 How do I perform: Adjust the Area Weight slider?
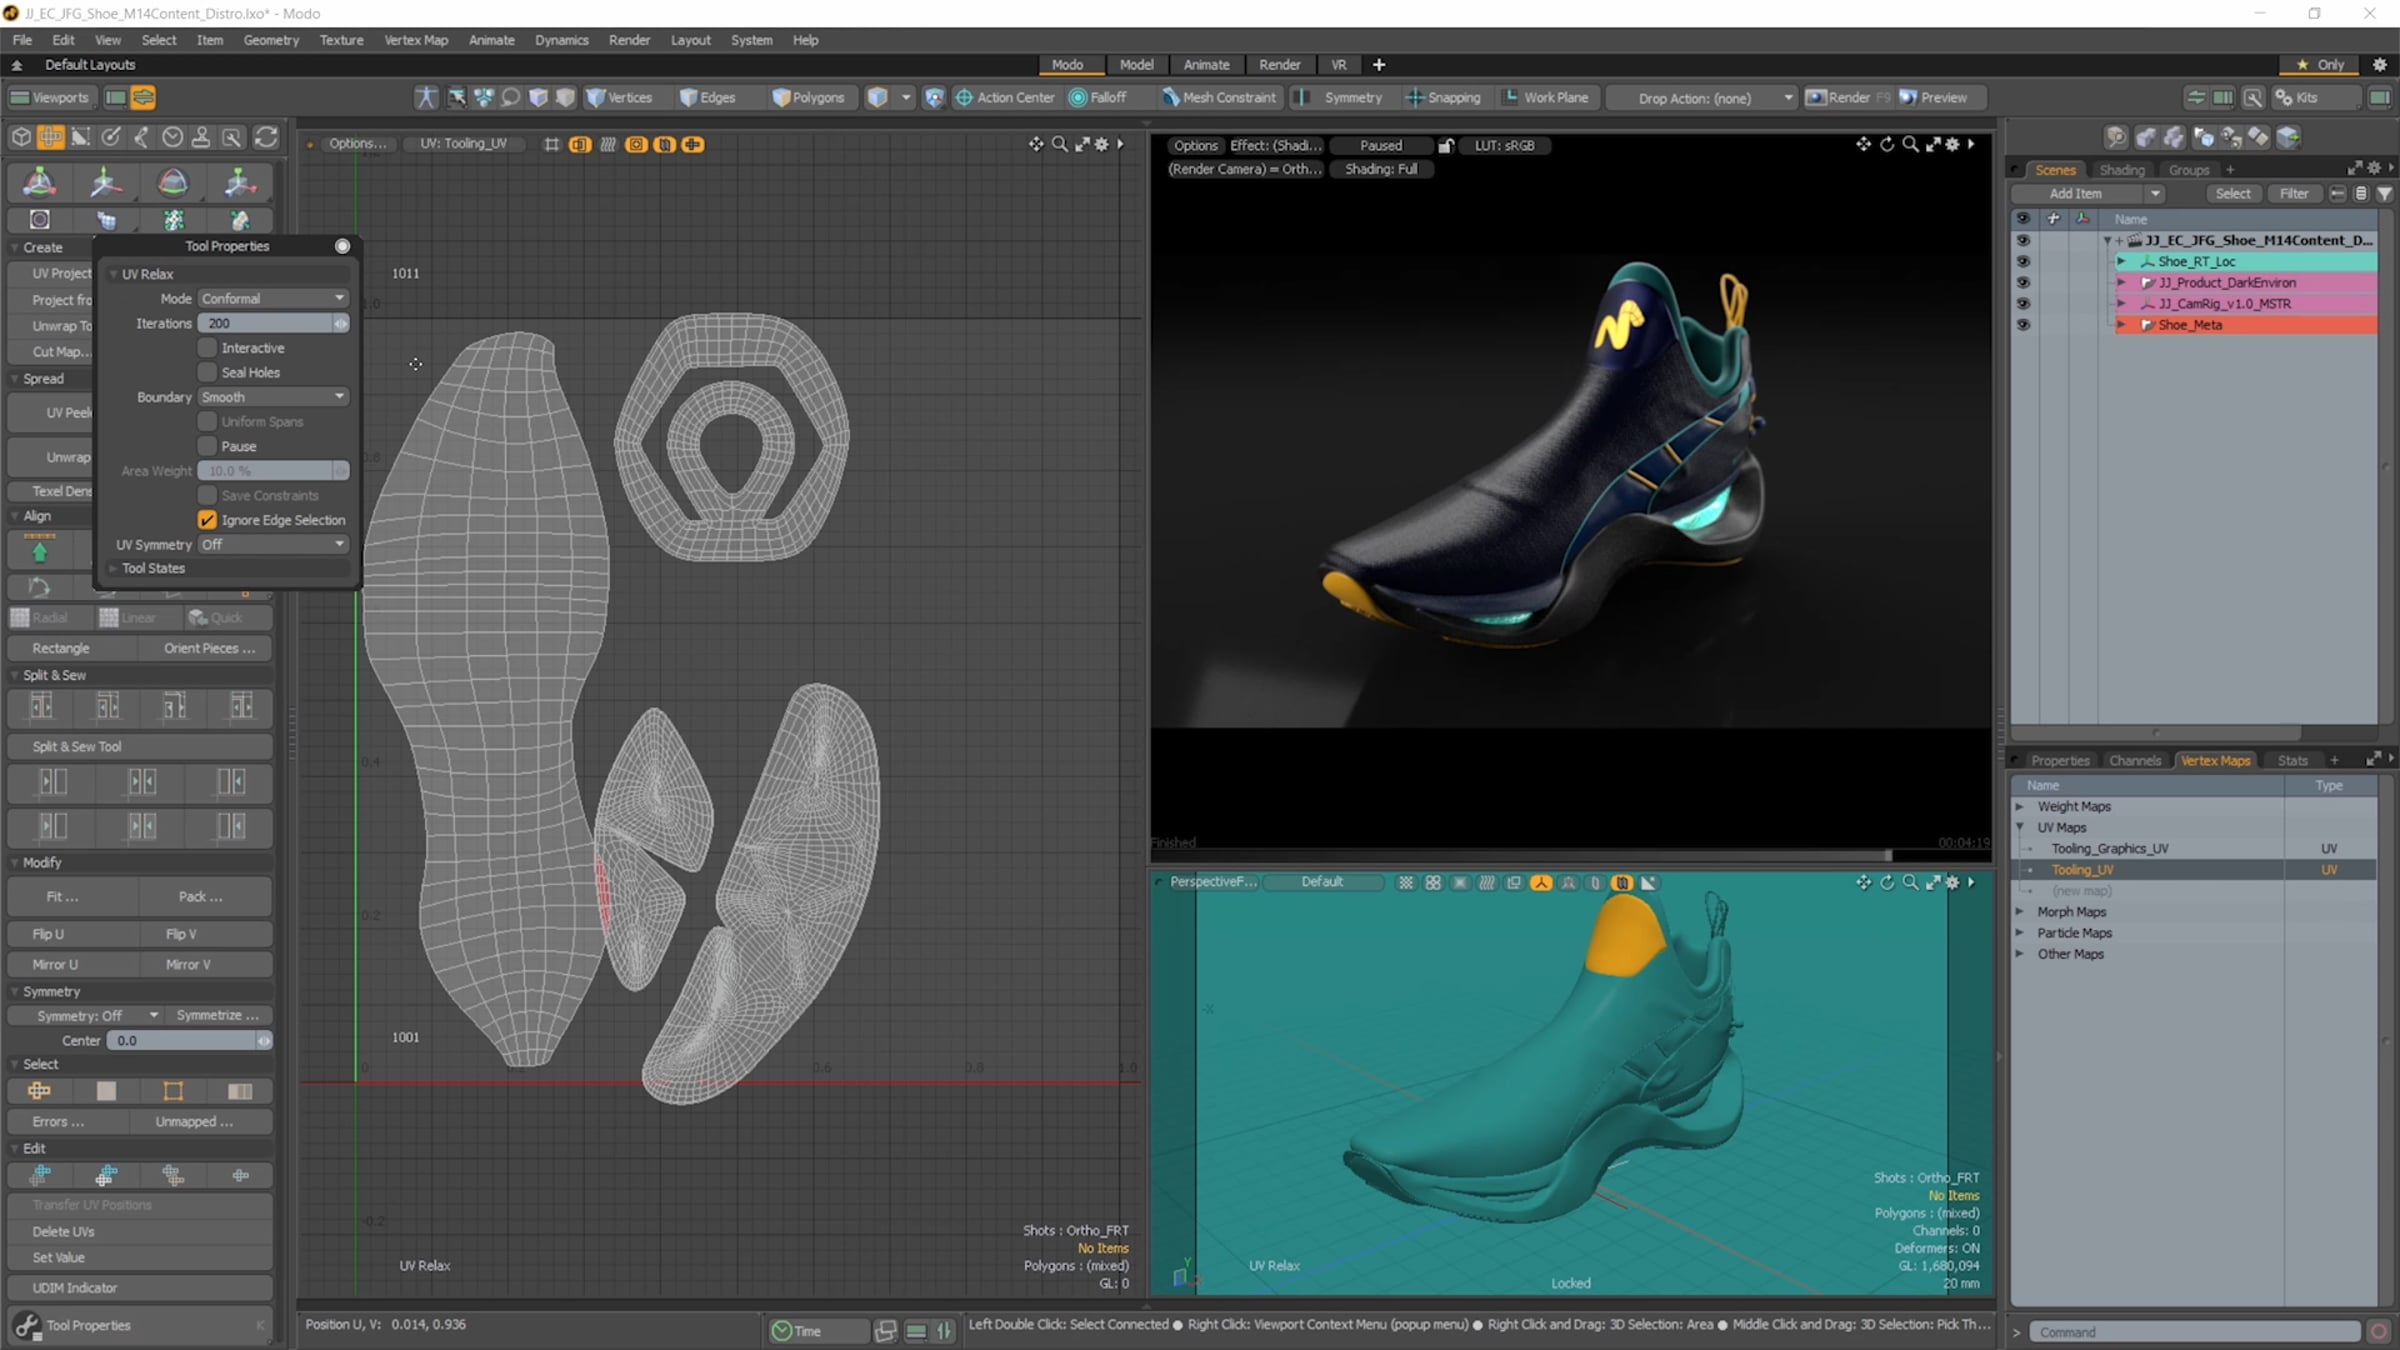pyautogui.click(x=272, y=471)
